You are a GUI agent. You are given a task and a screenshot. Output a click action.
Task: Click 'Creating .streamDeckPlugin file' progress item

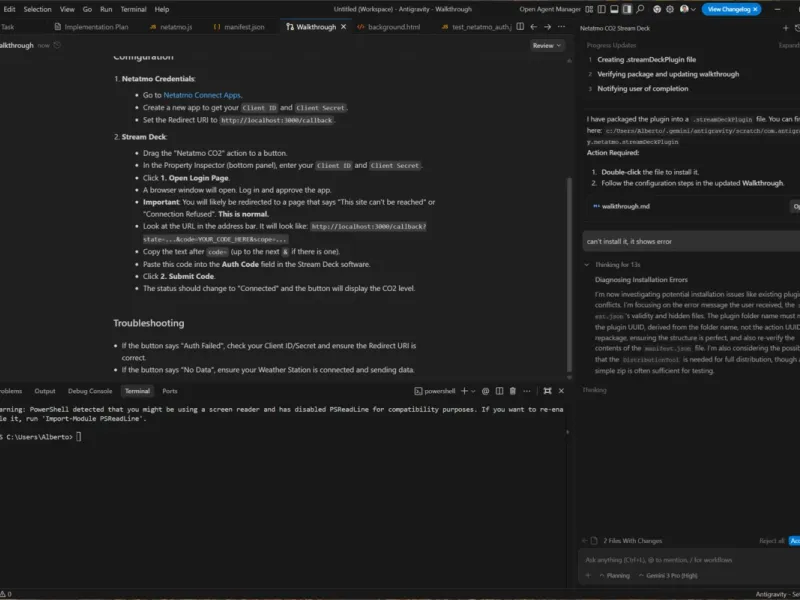646,60
